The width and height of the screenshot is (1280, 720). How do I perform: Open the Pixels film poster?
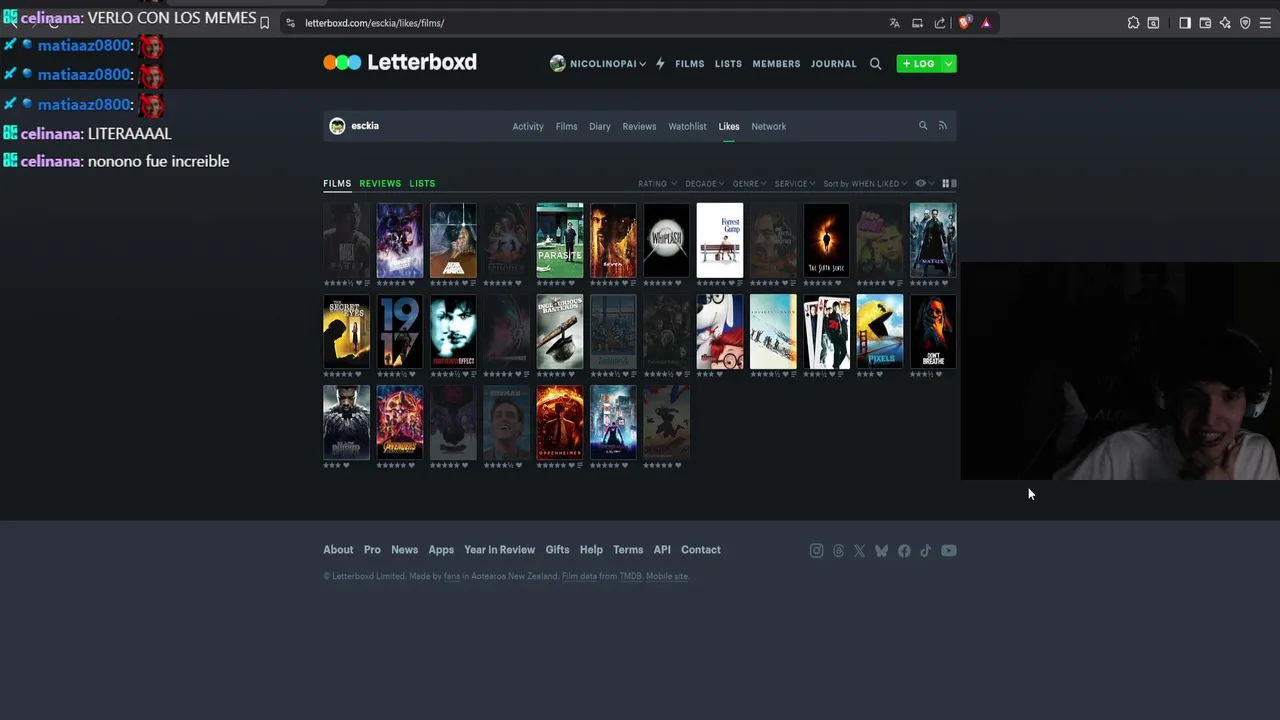pyautogui.click(x=880, y=331)
